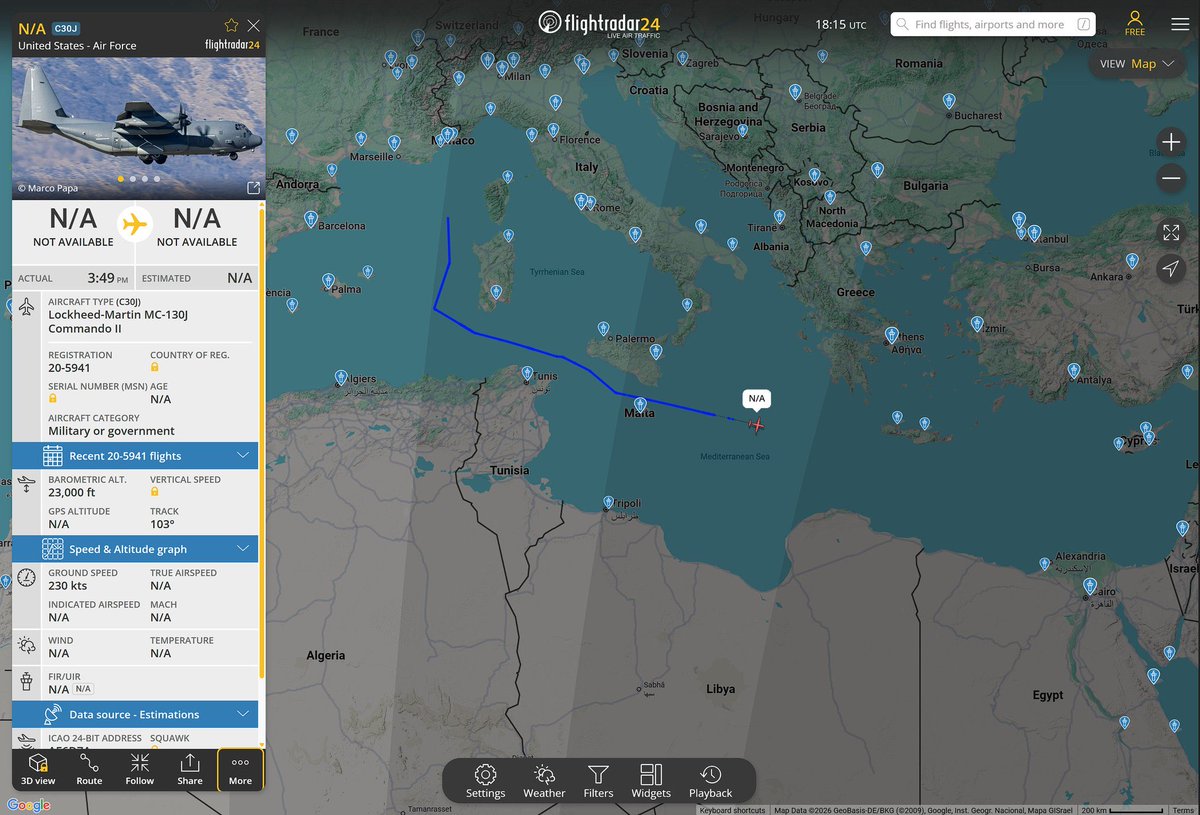Toggle fullscreen map view

click(x=1171, y=233)
